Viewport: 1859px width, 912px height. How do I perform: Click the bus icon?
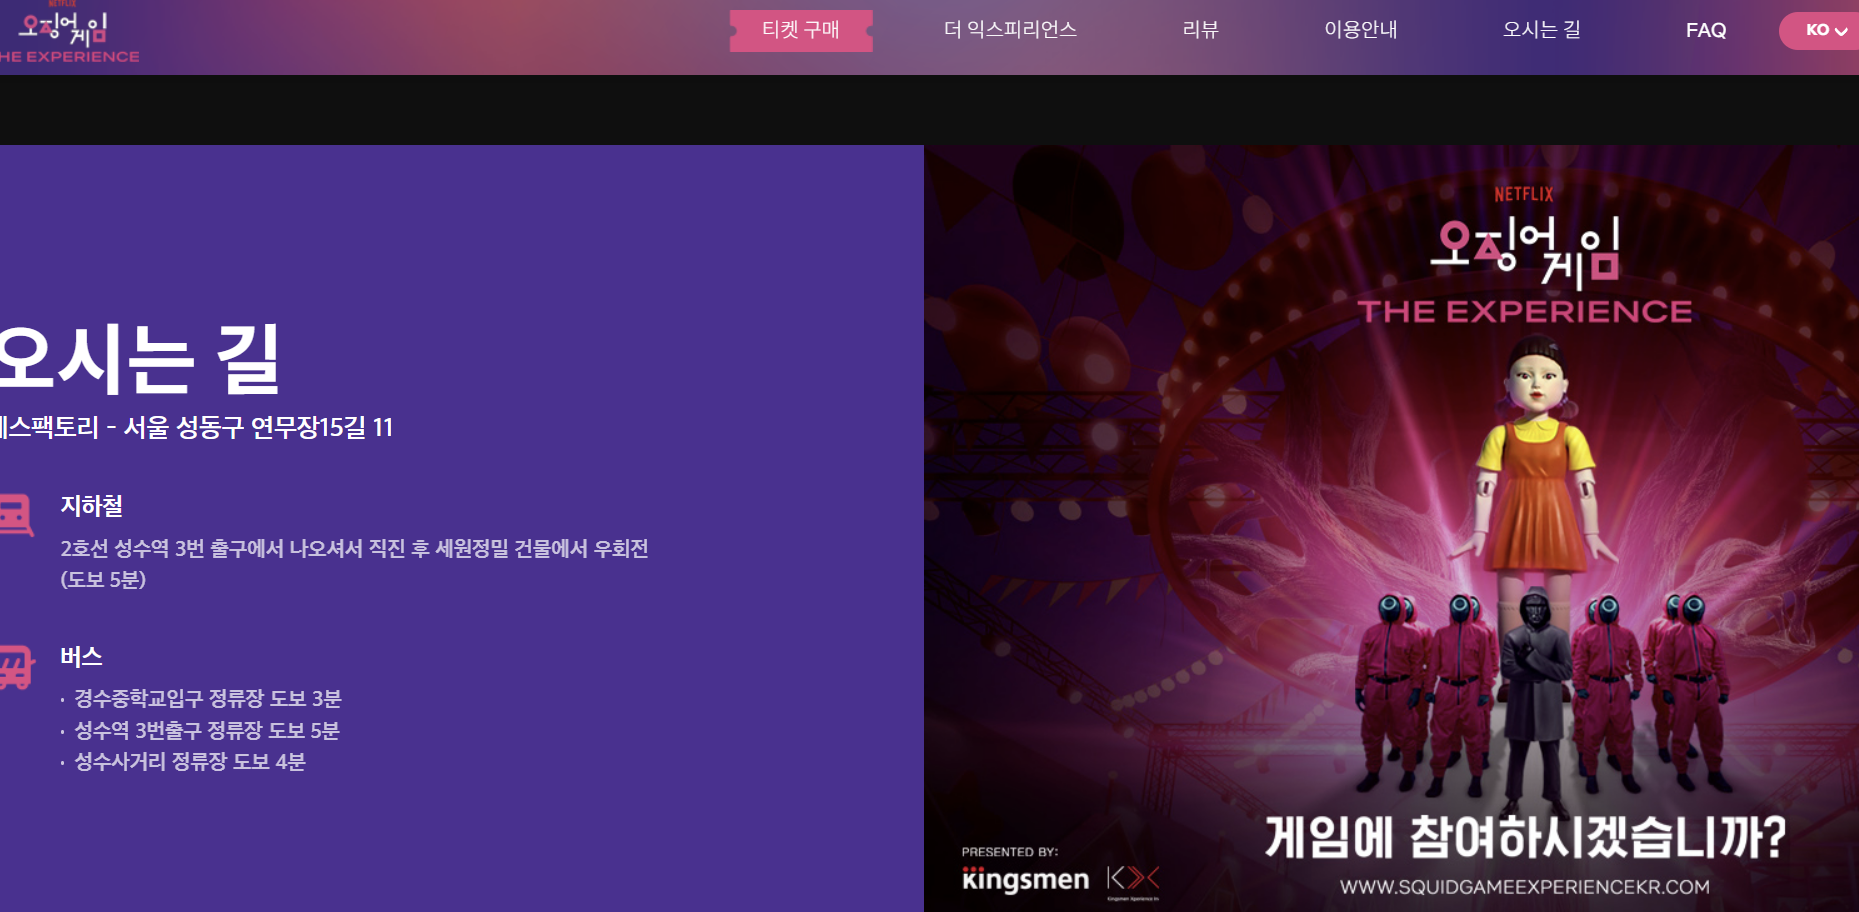15,667
